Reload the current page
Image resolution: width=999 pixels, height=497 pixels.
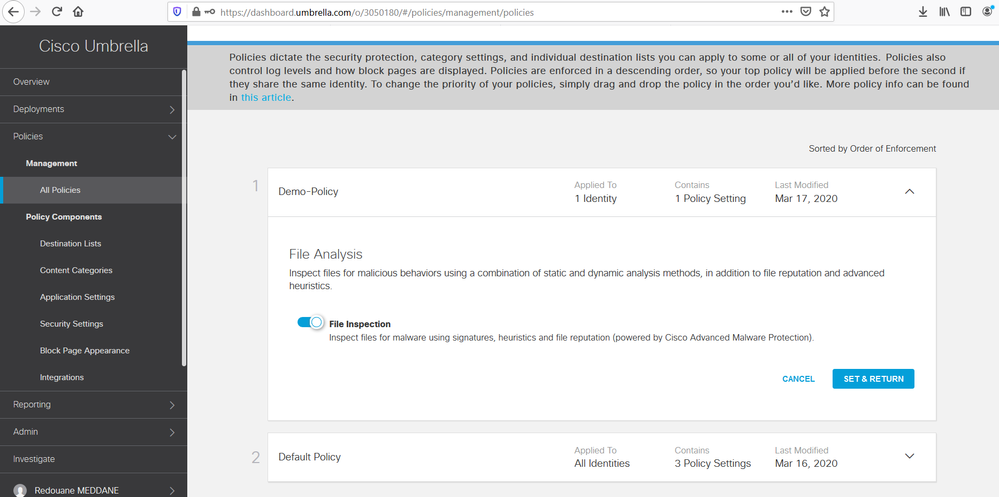[x=56, y=11]
